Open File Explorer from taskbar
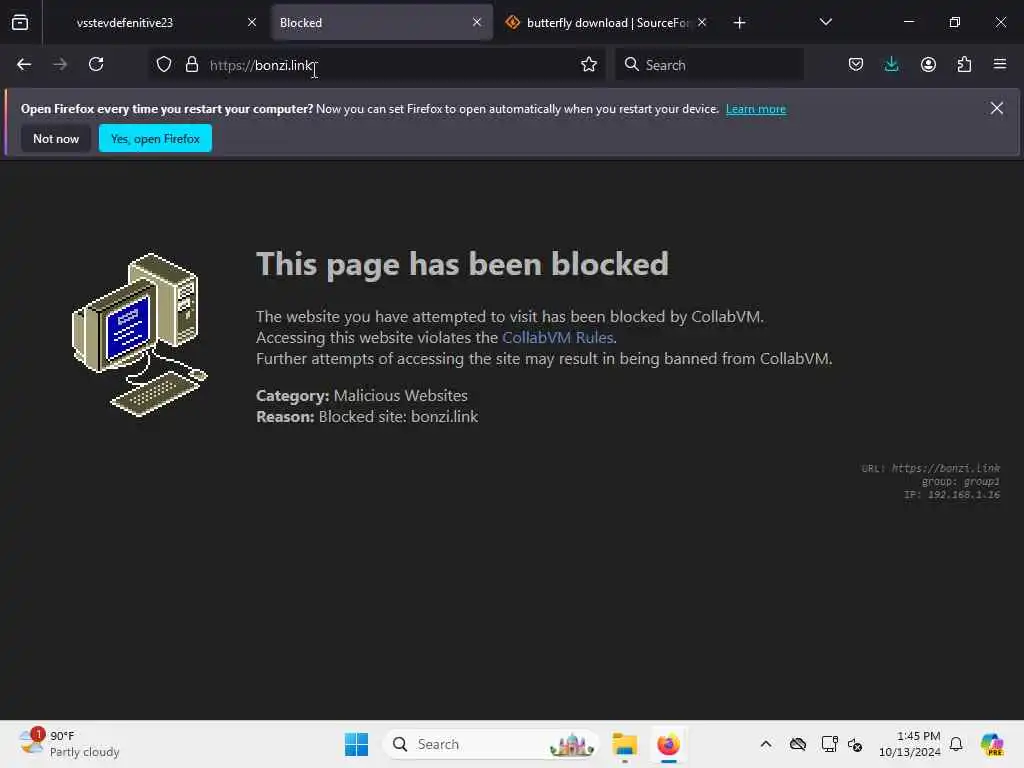 624,744
